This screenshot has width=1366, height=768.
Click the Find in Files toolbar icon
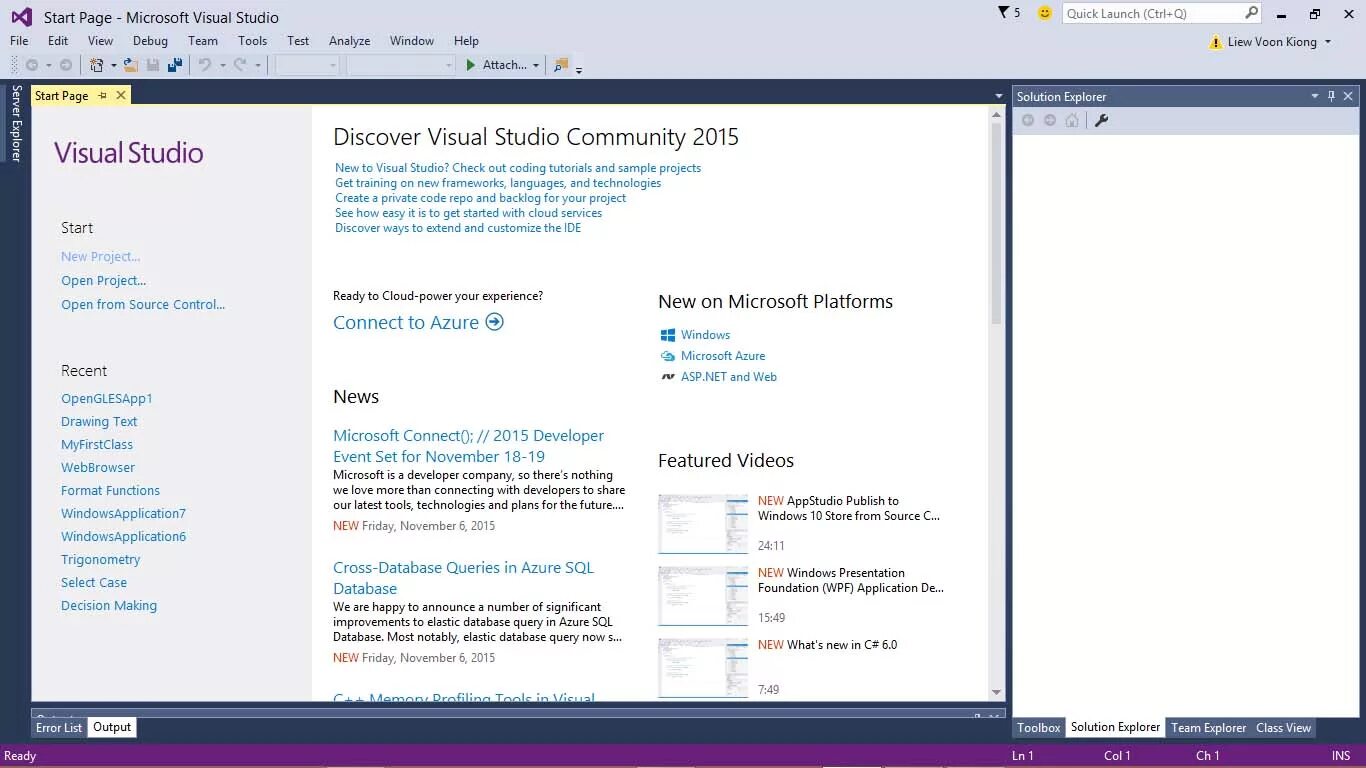(x=561, y=65)
